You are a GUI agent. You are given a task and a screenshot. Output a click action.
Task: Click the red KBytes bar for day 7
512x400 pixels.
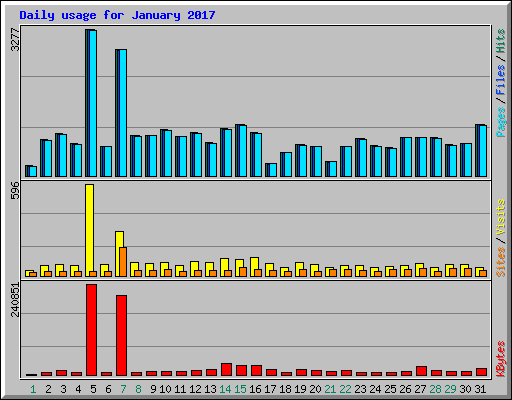point(121,335)
